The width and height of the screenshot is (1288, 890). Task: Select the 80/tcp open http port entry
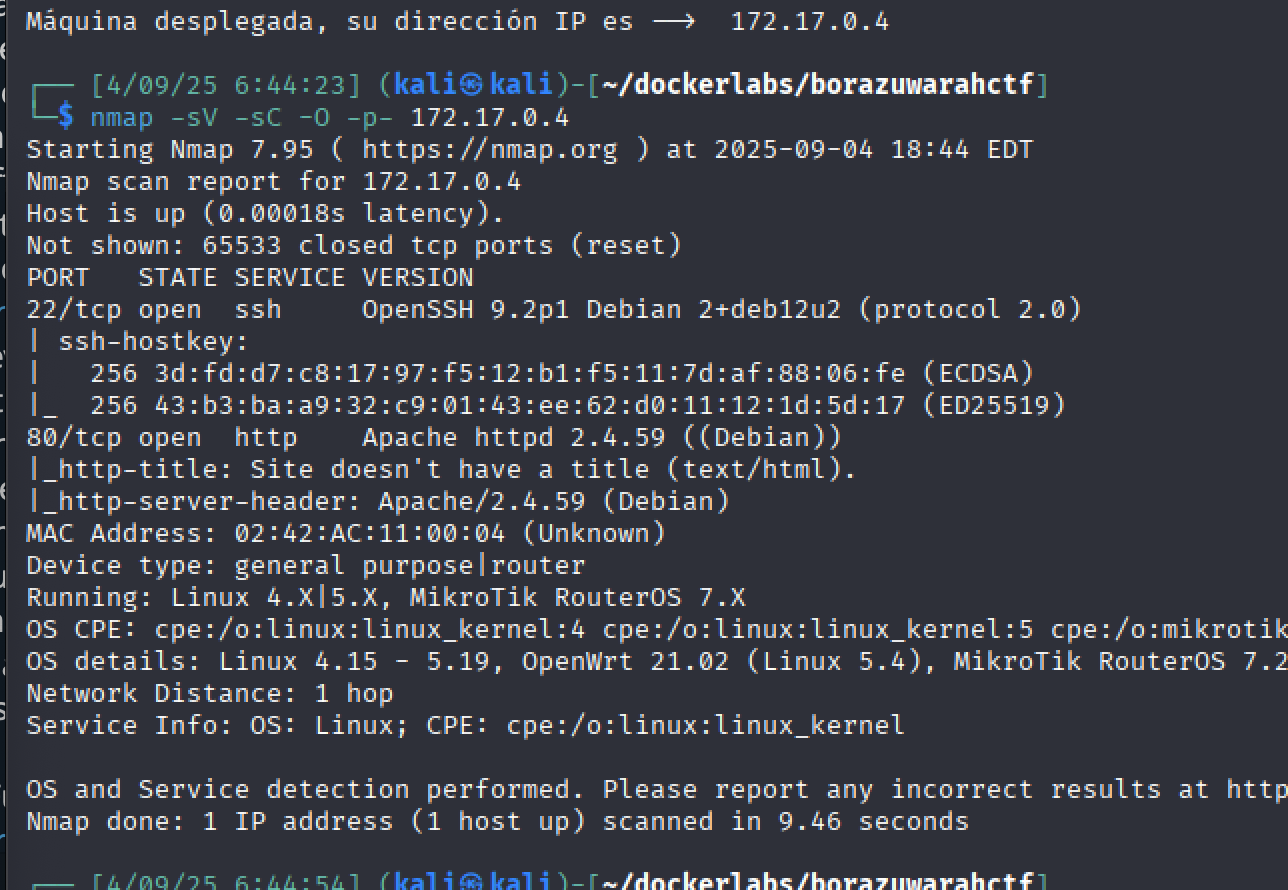click(x=161, y=438)
